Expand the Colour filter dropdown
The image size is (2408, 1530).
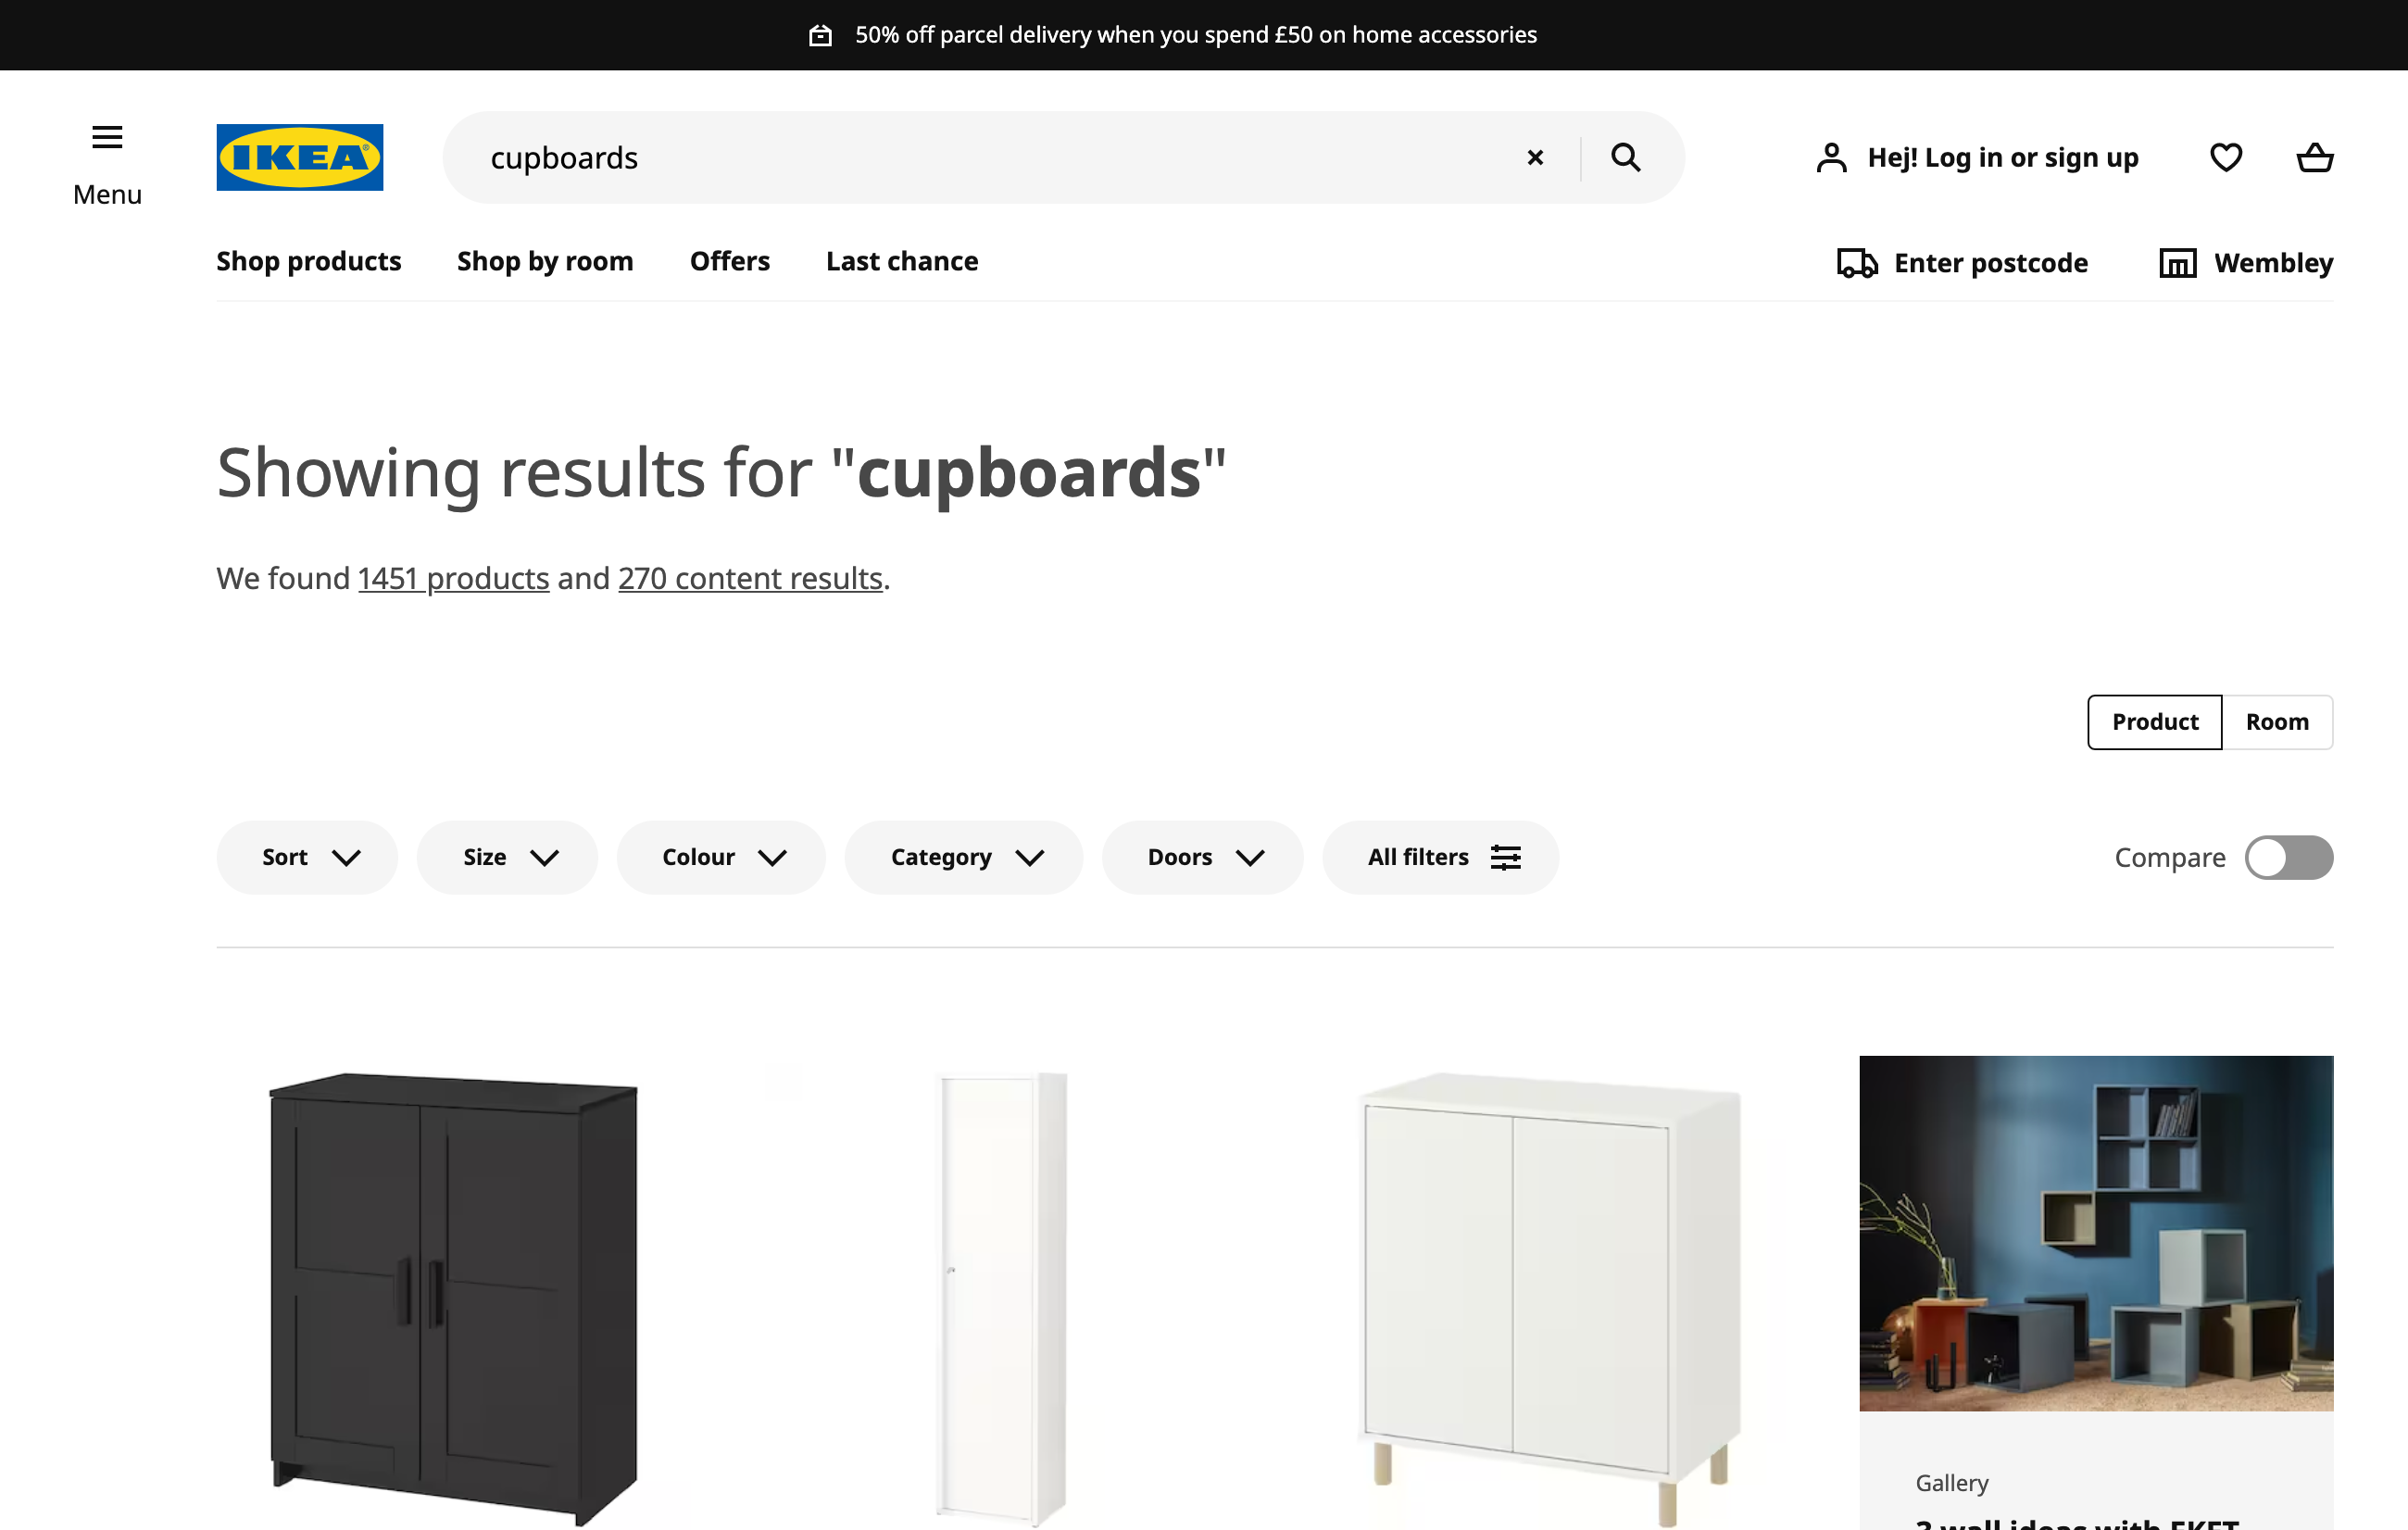click(721, 857)
